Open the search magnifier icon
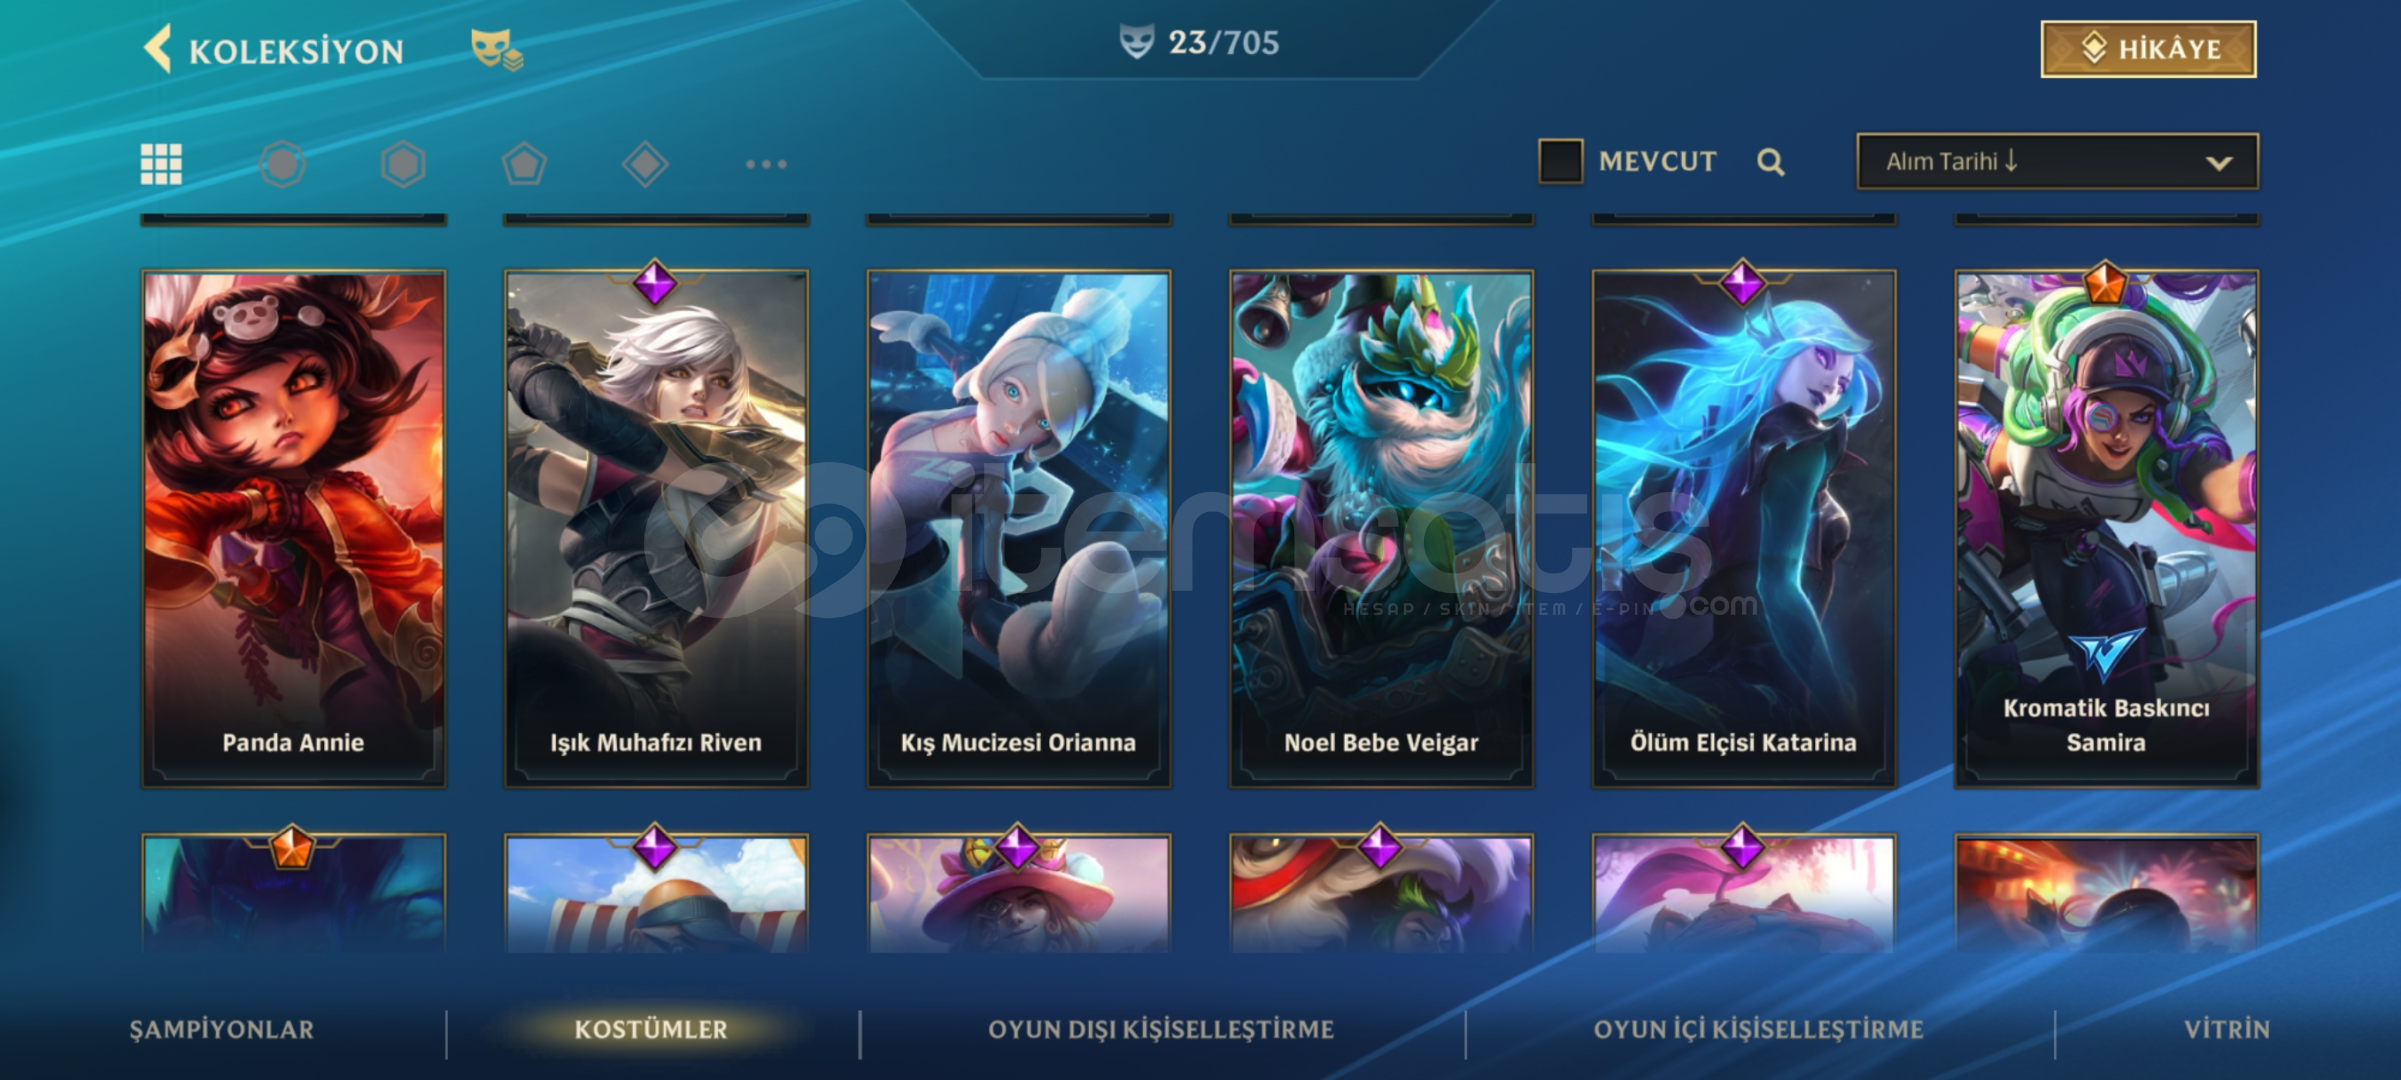The height and width of the screenshot is (1080, 2401). coord(1770,162)
